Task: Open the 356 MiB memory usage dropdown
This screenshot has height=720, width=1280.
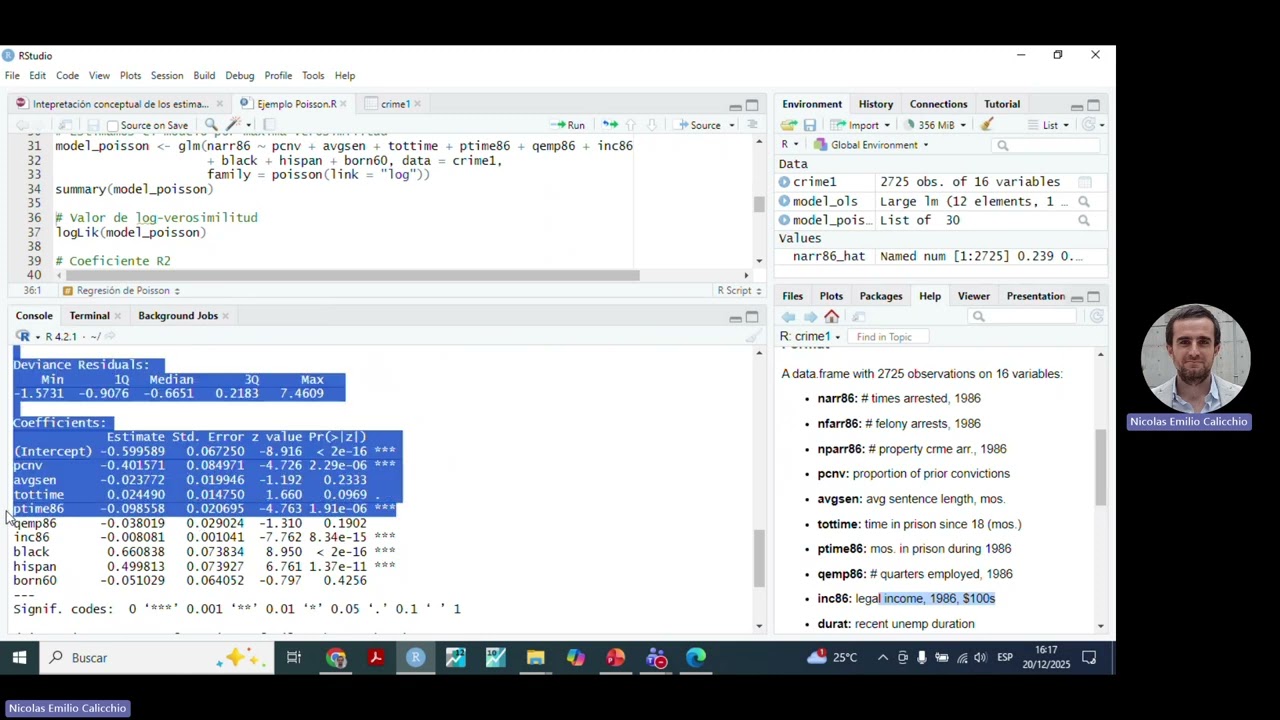Action: (936, 125)
